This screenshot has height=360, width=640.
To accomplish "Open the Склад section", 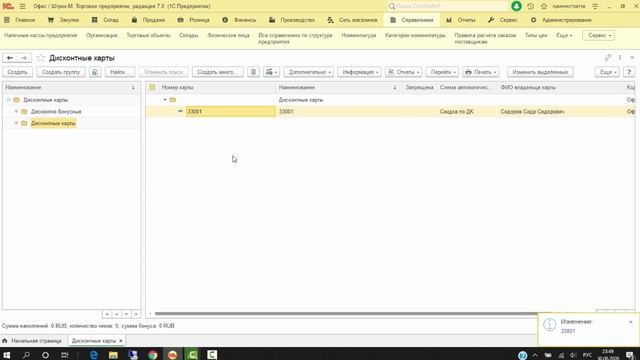I will (105, 20).
